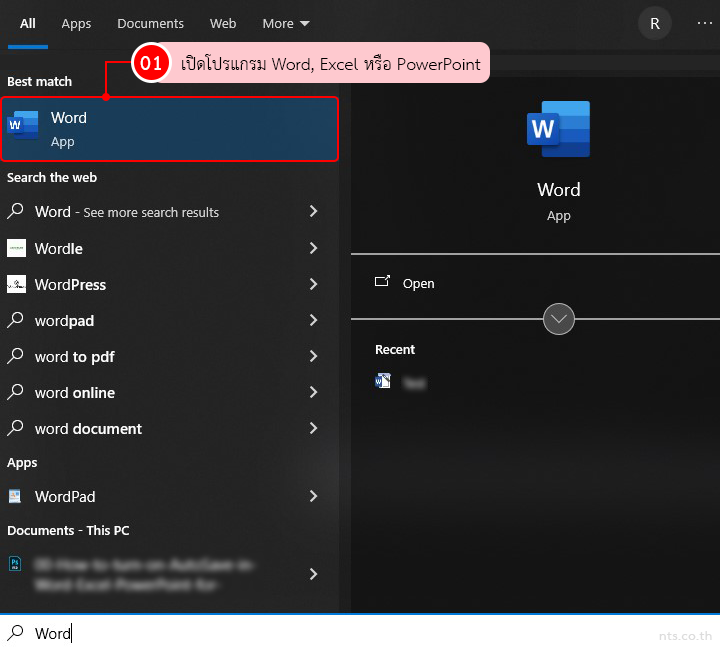Click the Photoshop document file icon
Screen dimensions: 720x648
(x=16, y=564)
